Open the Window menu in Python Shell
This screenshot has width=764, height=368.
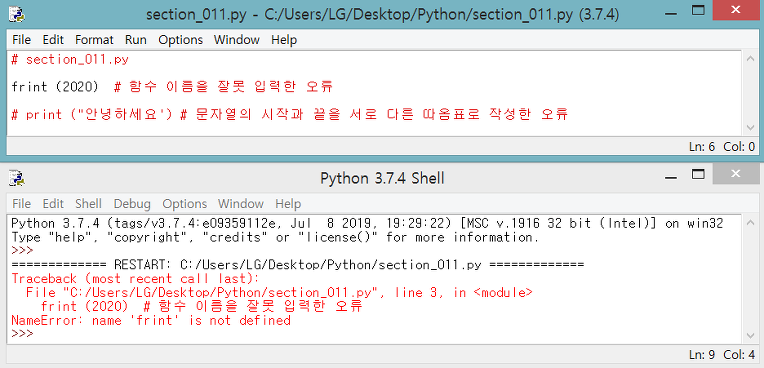[x=241, y=203]
